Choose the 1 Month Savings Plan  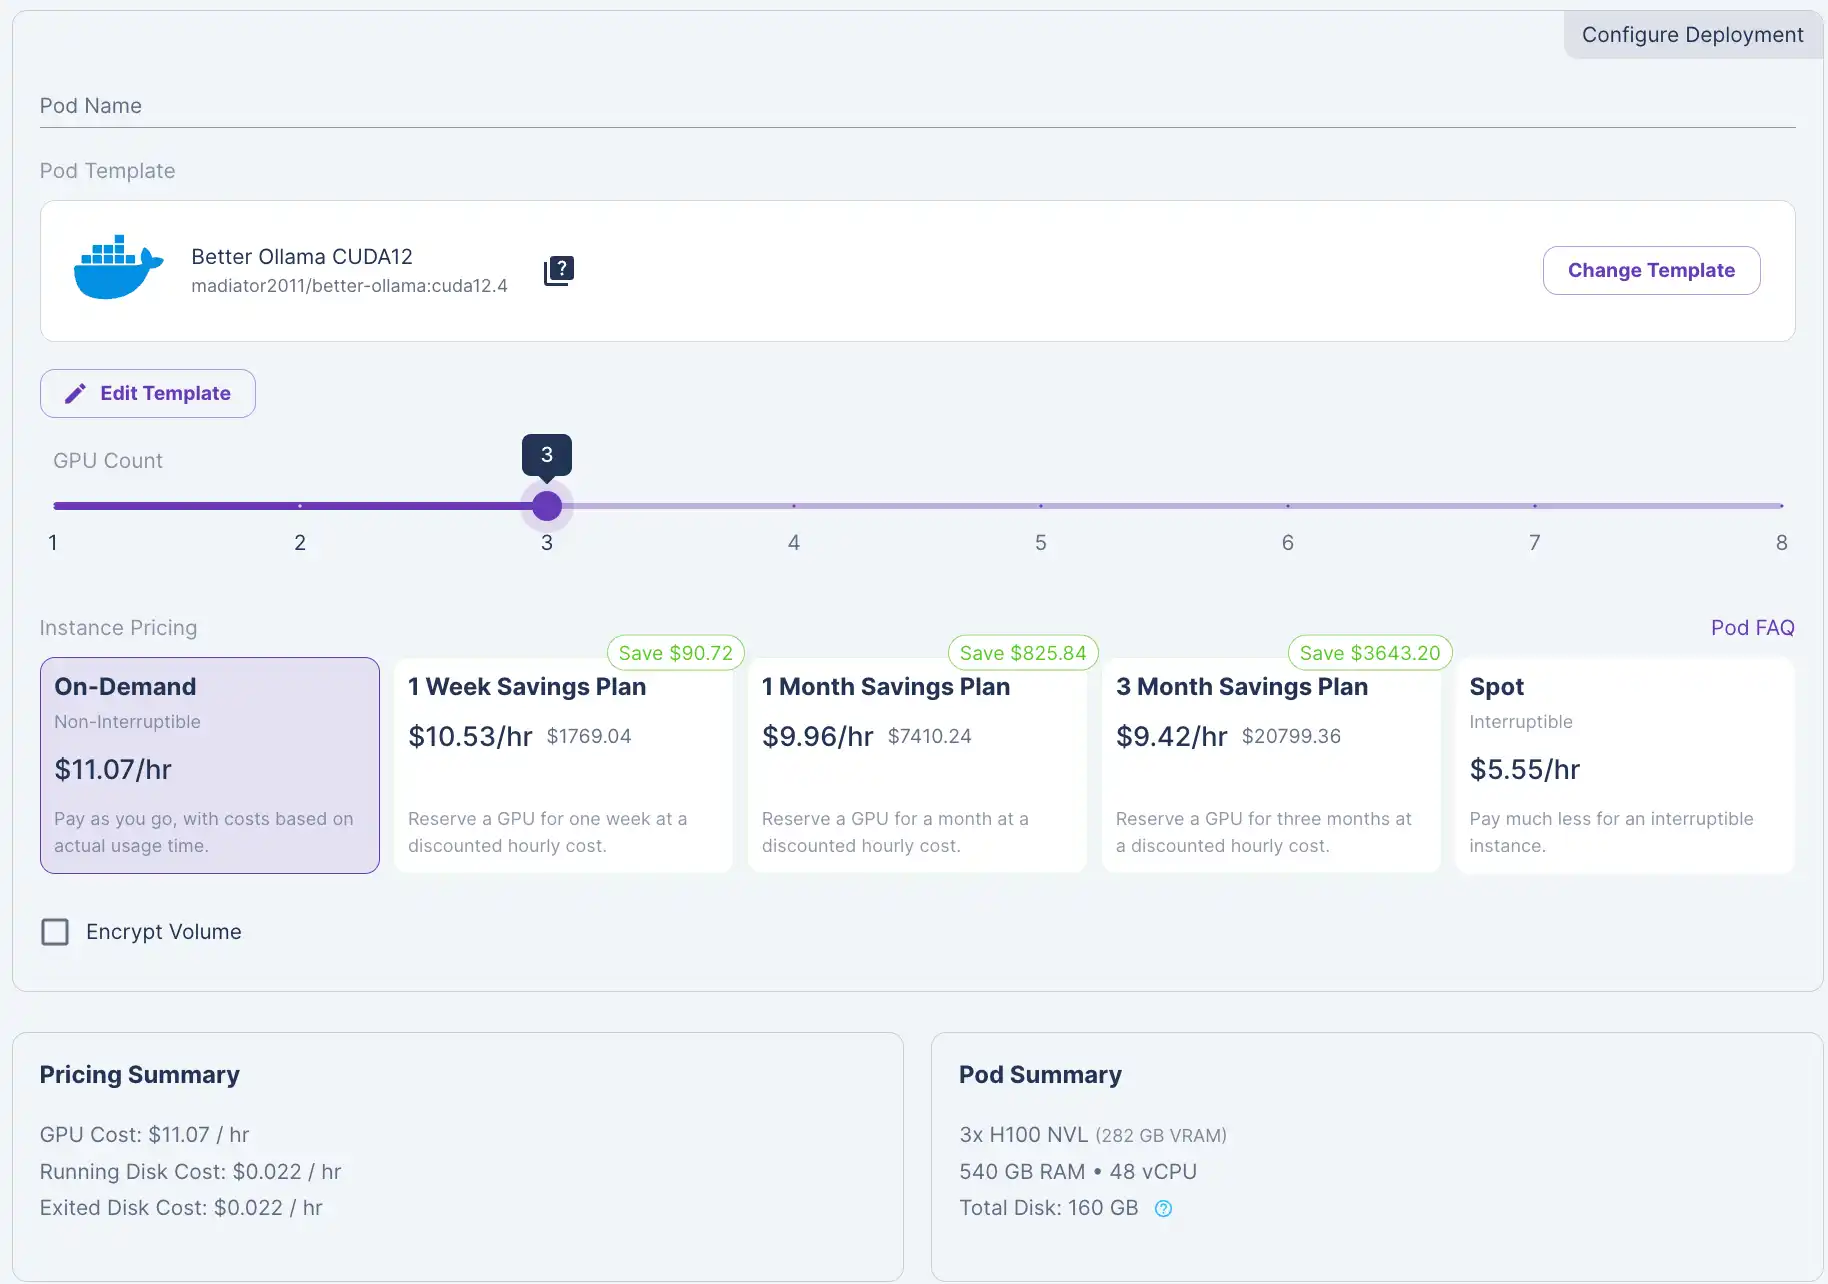tap(917, 765)
